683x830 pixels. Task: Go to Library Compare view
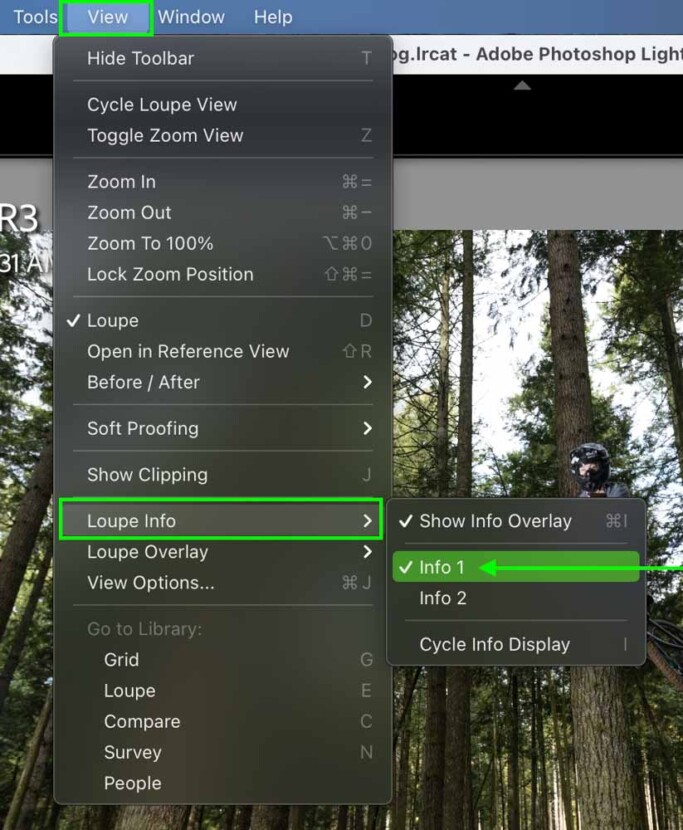pos(223,721)
